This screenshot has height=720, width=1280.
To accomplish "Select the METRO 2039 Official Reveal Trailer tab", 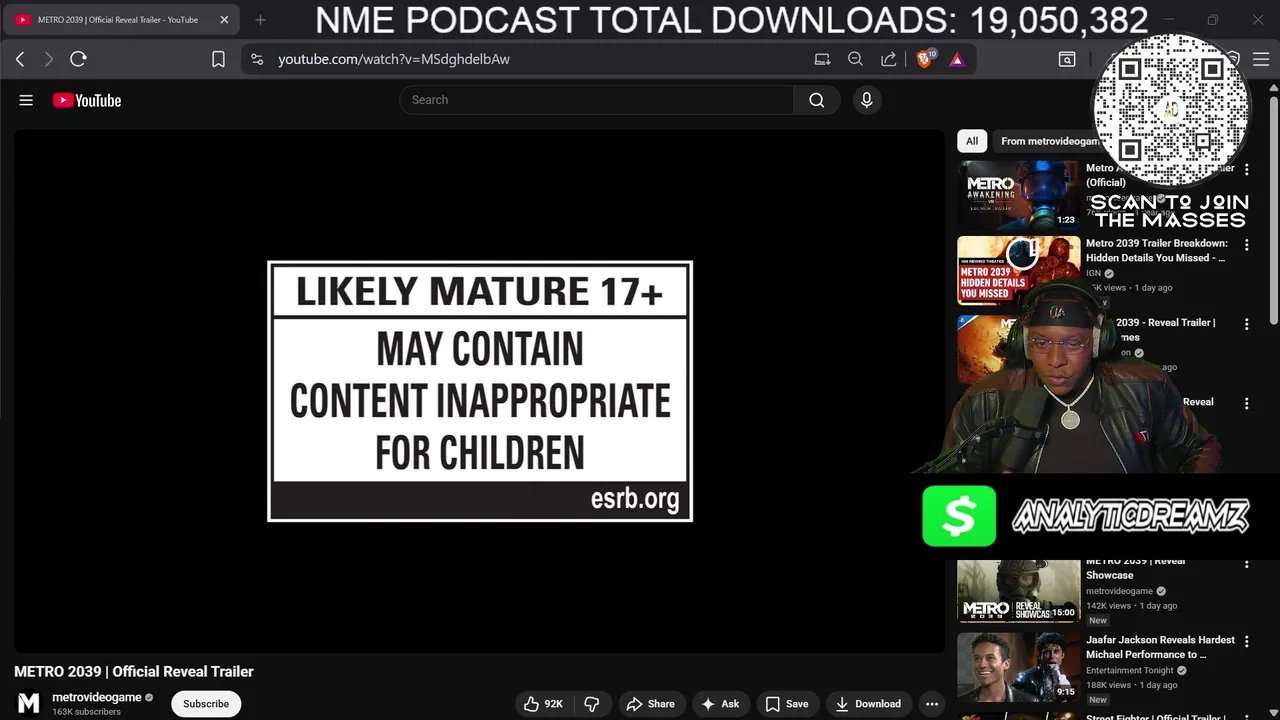I will point(122,19).
